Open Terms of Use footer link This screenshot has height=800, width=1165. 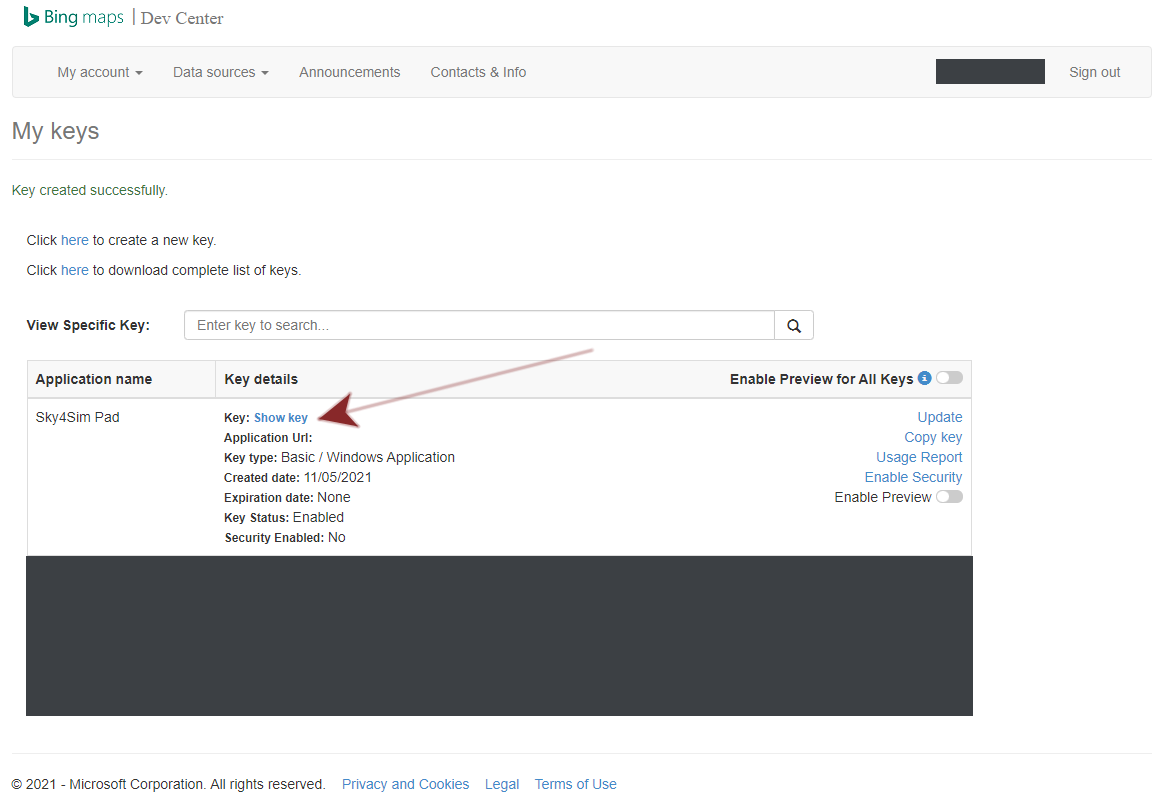(x=576, y=784)
